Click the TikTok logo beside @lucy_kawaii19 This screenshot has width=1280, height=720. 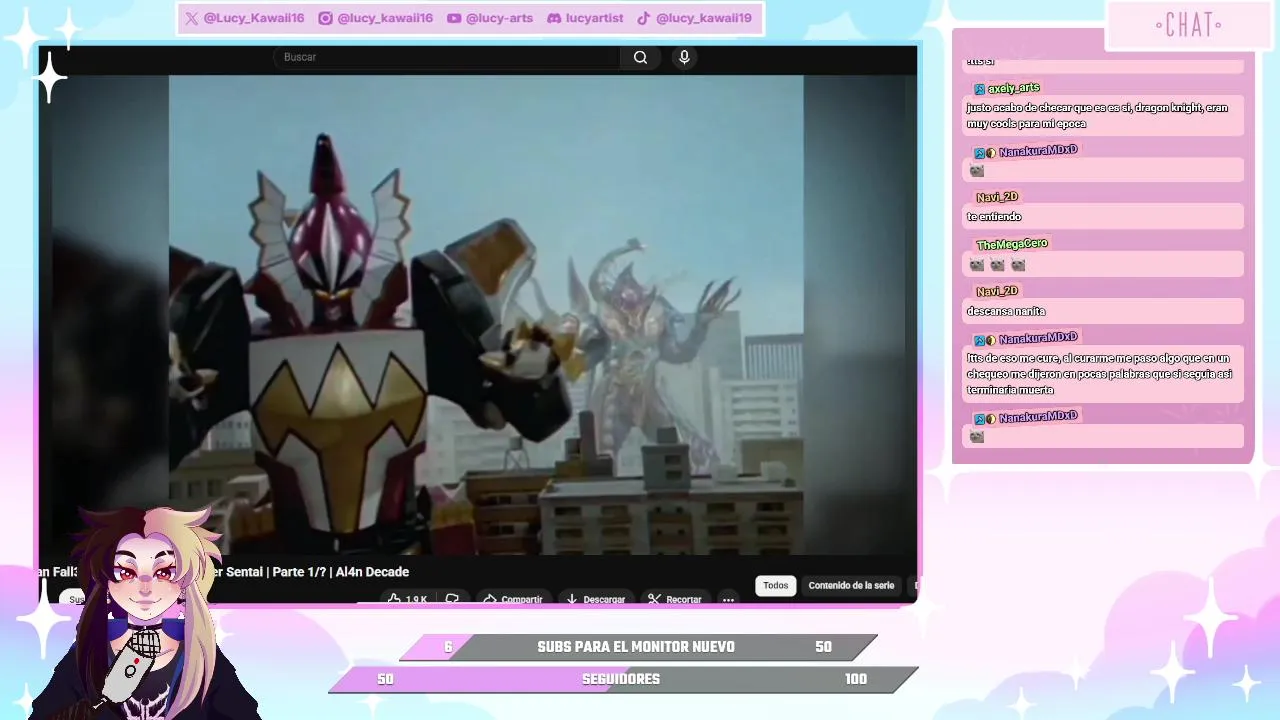[644, 18]
